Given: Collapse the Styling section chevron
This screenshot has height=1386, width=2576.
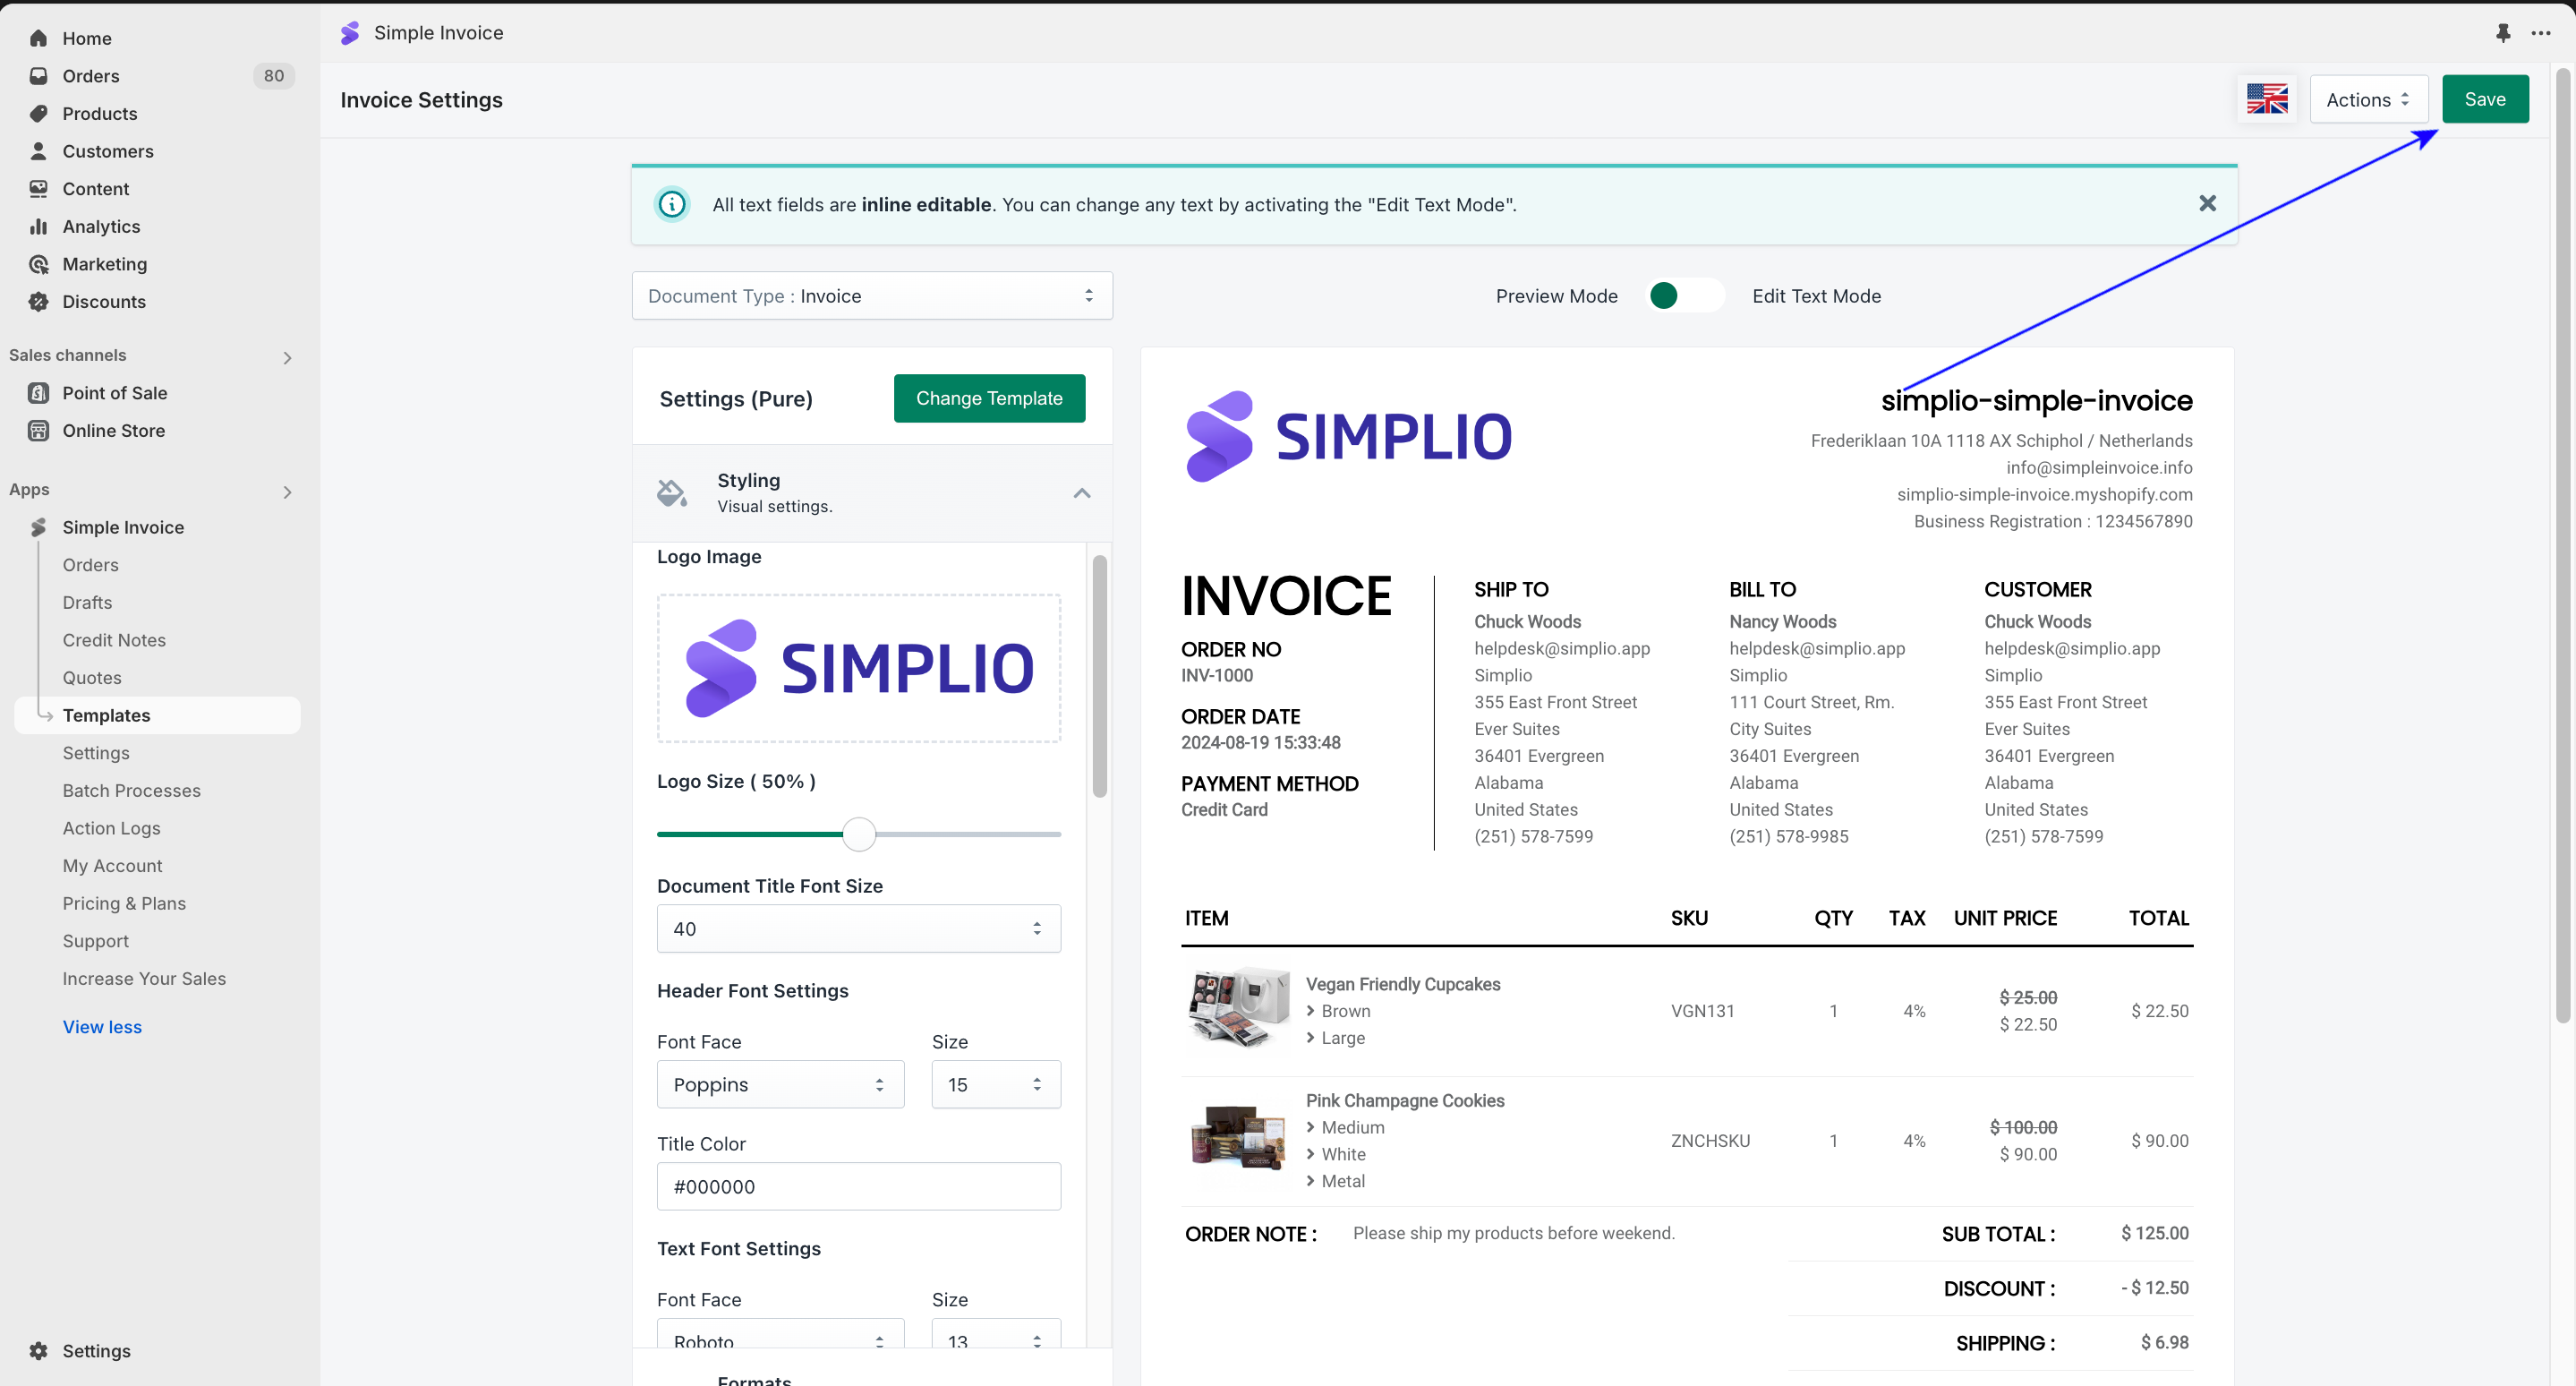Looking at the screenshot, I should tap(1081, 493).
